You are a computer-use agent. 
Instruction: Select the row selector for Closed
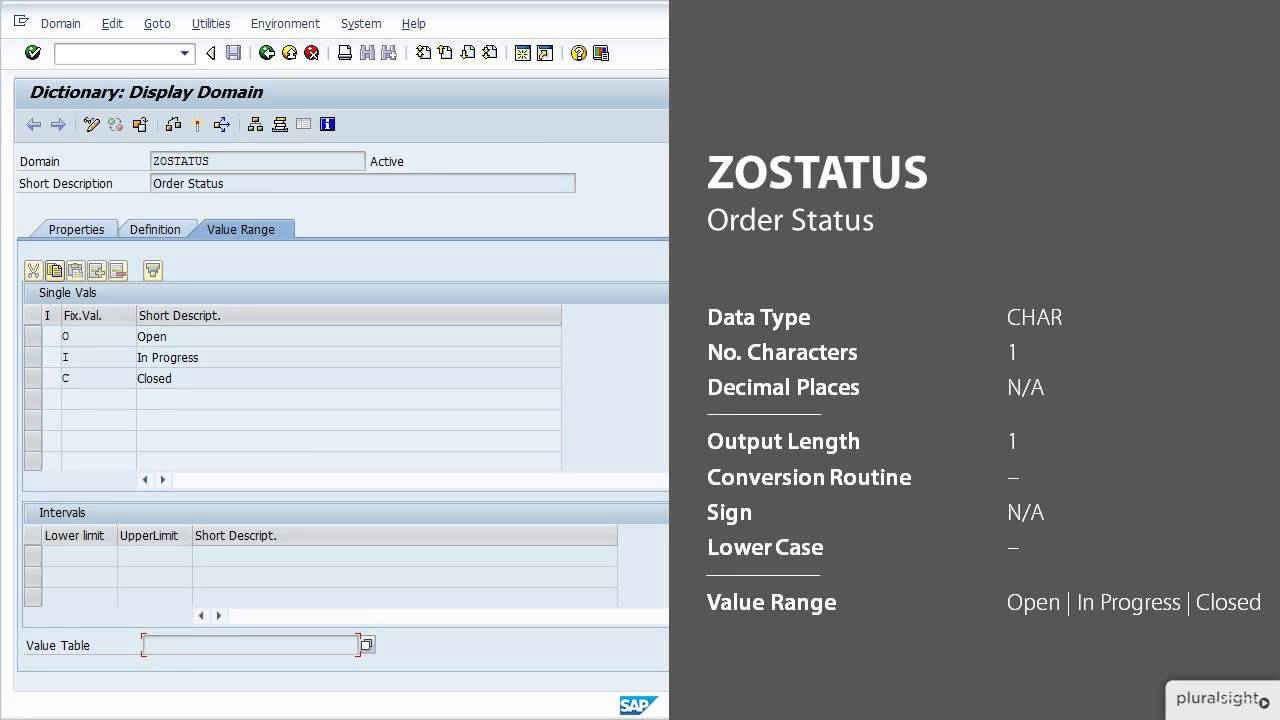[x=33, y=378]
